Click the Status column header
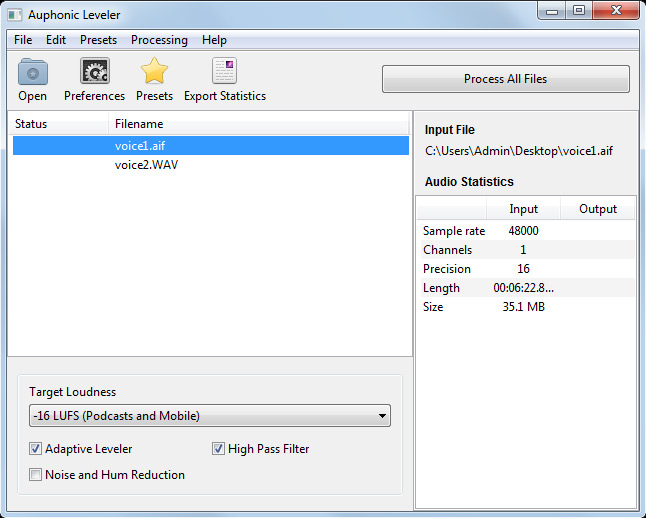Screen dimensions: 646x518 (x=31, y=124)
